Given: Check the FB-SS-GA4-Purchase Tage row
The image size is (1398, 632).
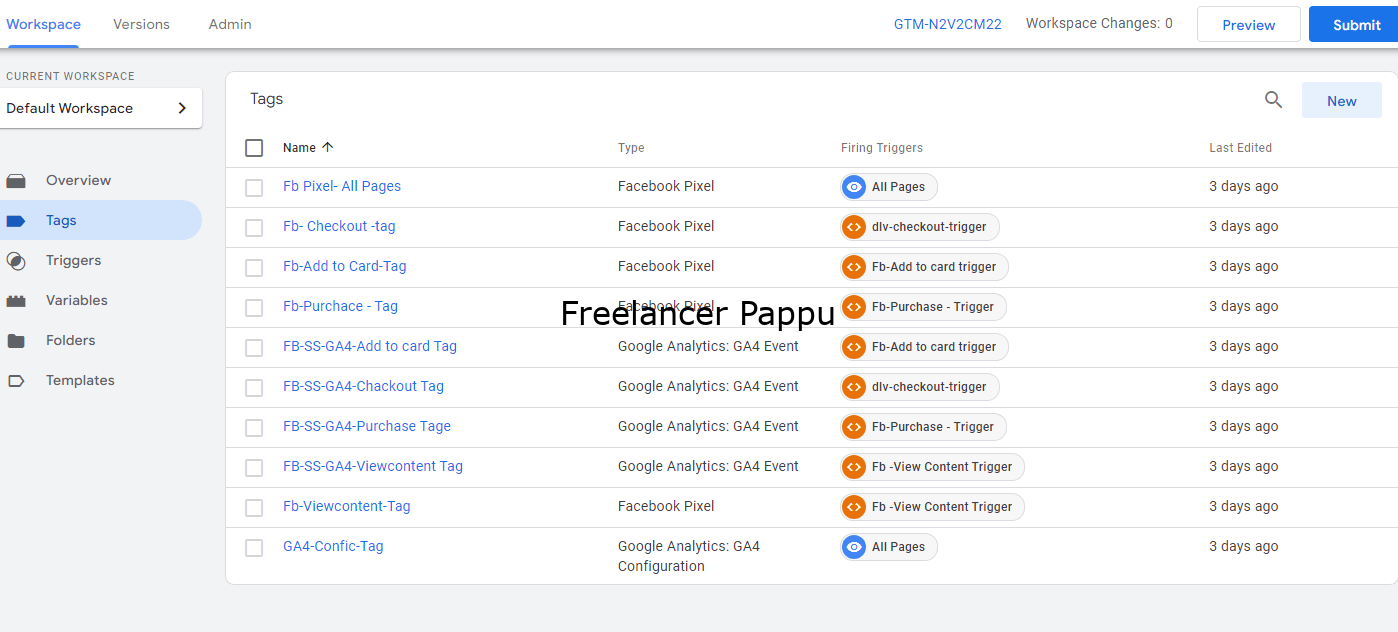Looking at the screenshot, I should [x=254, y=428].
